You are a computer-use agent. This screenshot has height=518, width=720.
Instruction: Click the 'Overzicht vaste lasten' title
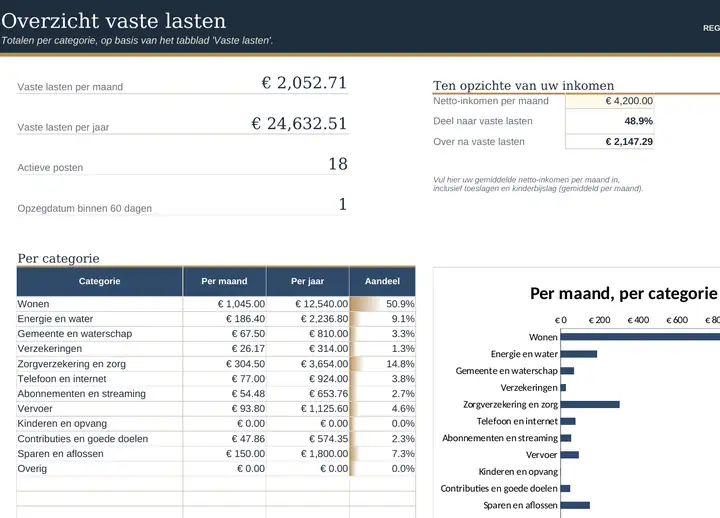(x=114, y=21)
